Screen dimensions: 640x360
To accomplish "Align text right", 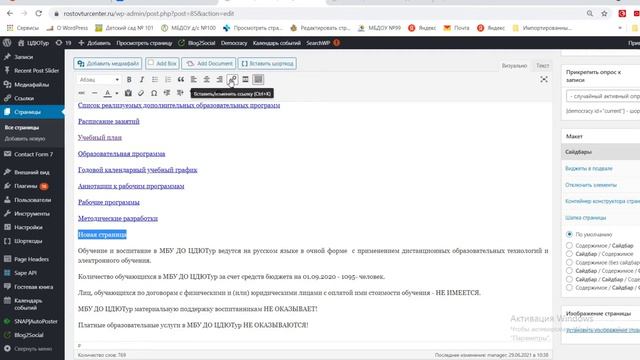I will pyautogui.click(x=220, y=80).
